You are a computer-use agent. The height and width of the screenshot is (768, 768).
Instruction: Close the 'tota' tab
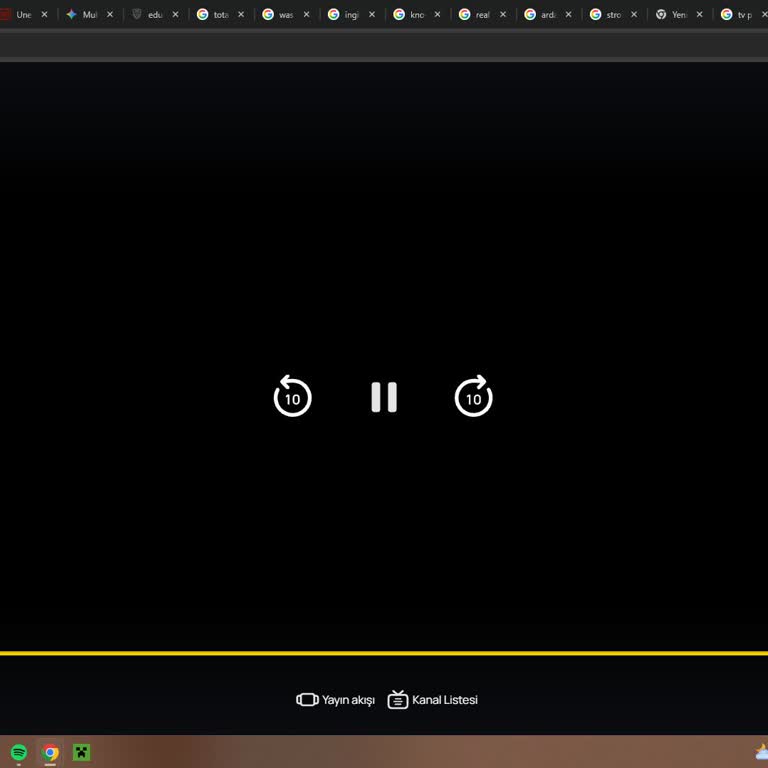[241, 15]
